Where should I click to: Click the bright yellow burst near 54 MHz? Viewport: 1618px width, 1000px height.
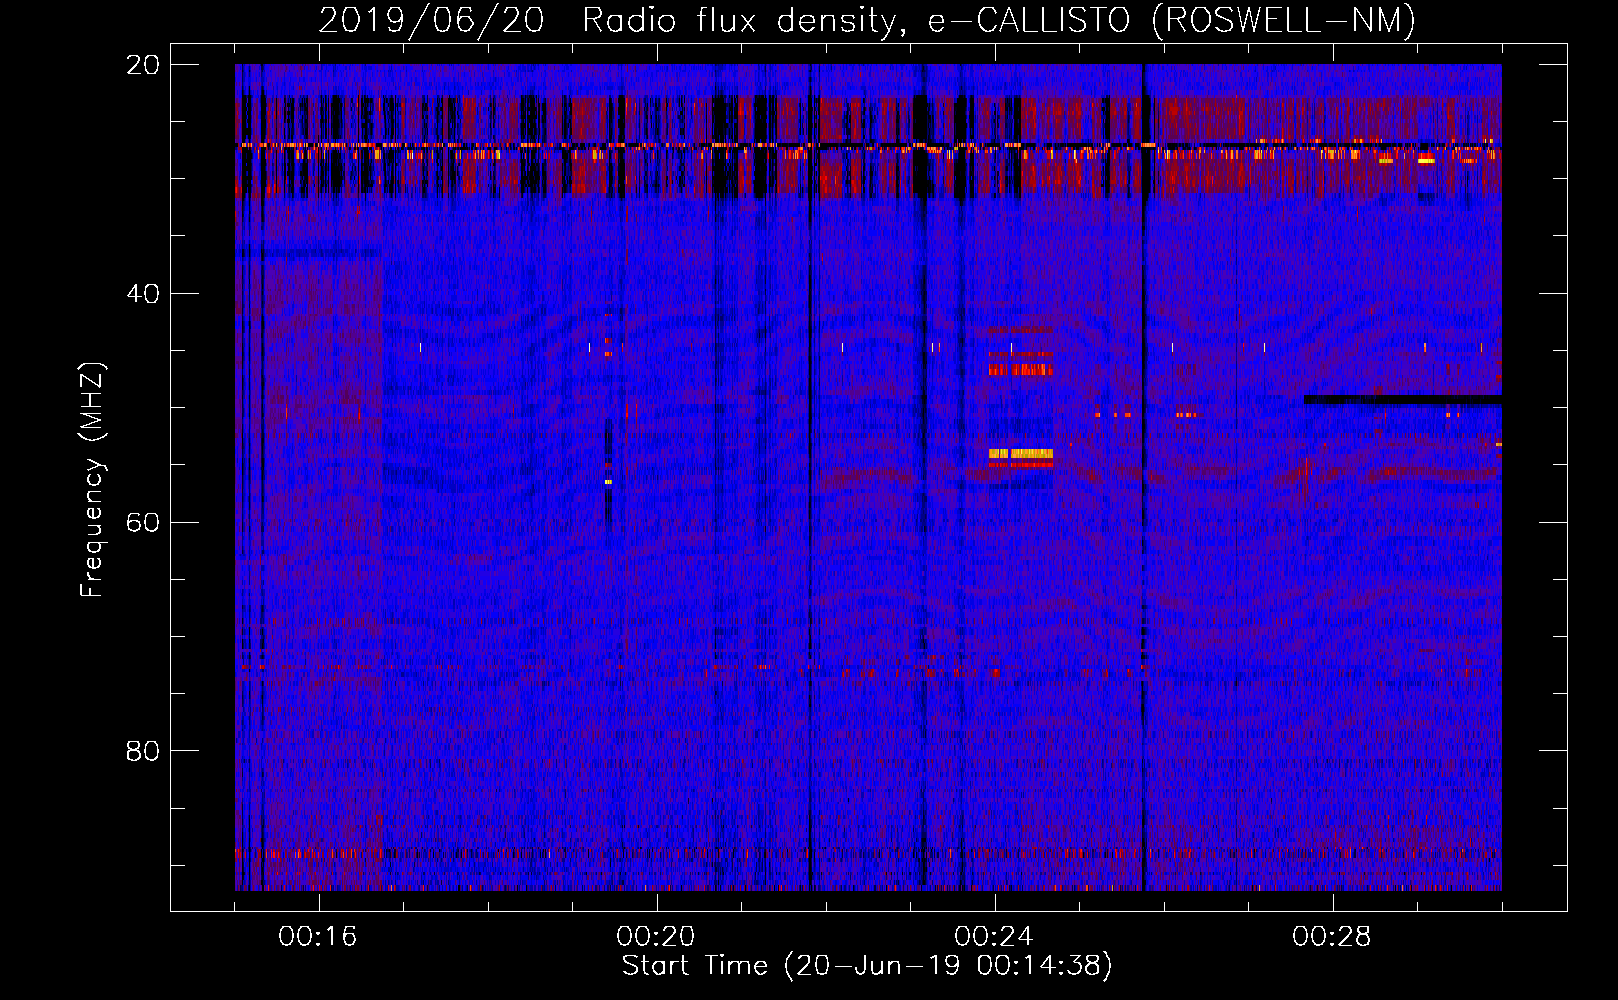click(1021, 454)
